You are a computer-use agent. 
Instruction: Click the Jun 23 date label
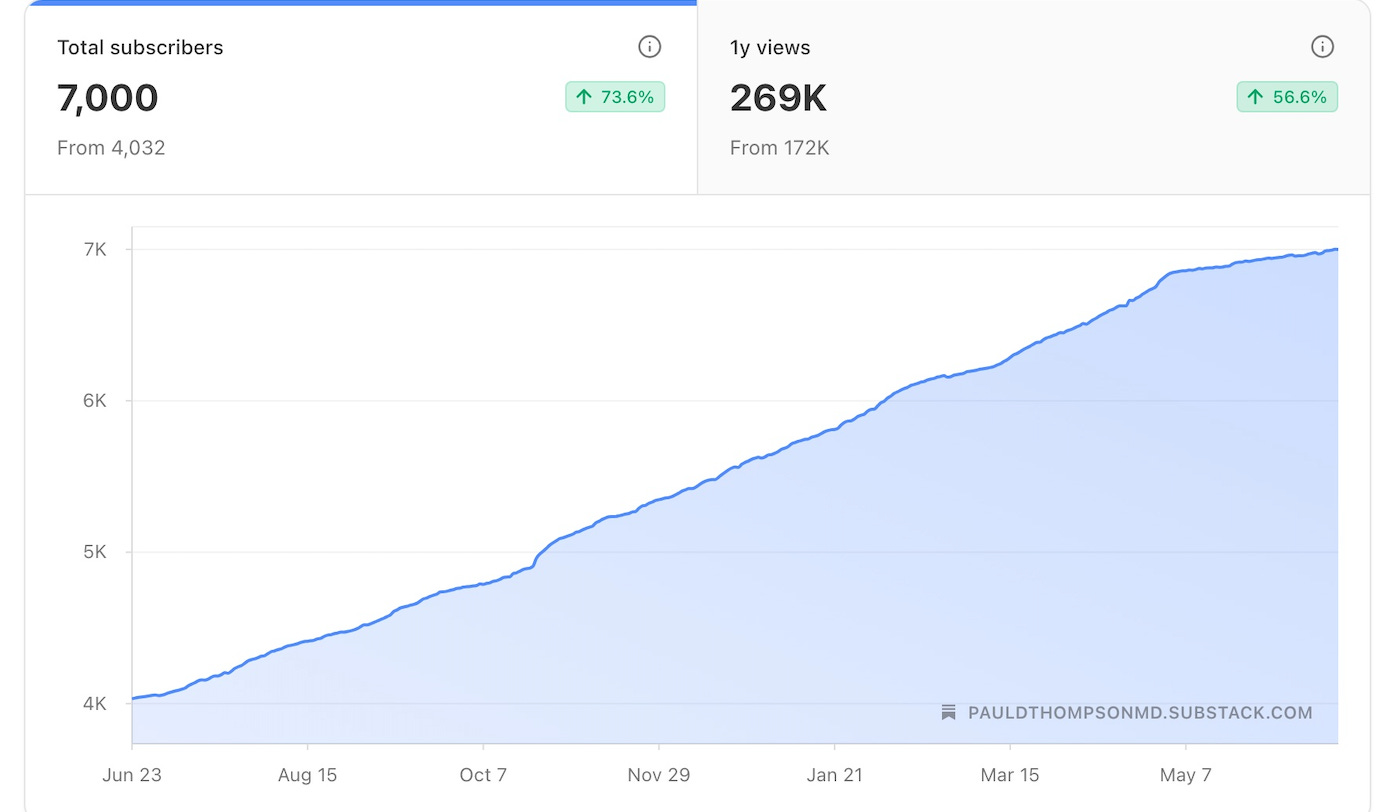tap(131, 775)
